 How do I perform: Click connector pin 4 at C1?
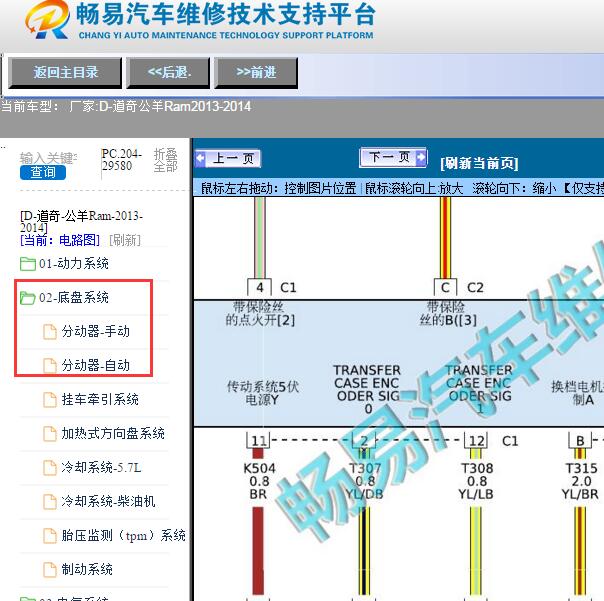click(259, 287)
